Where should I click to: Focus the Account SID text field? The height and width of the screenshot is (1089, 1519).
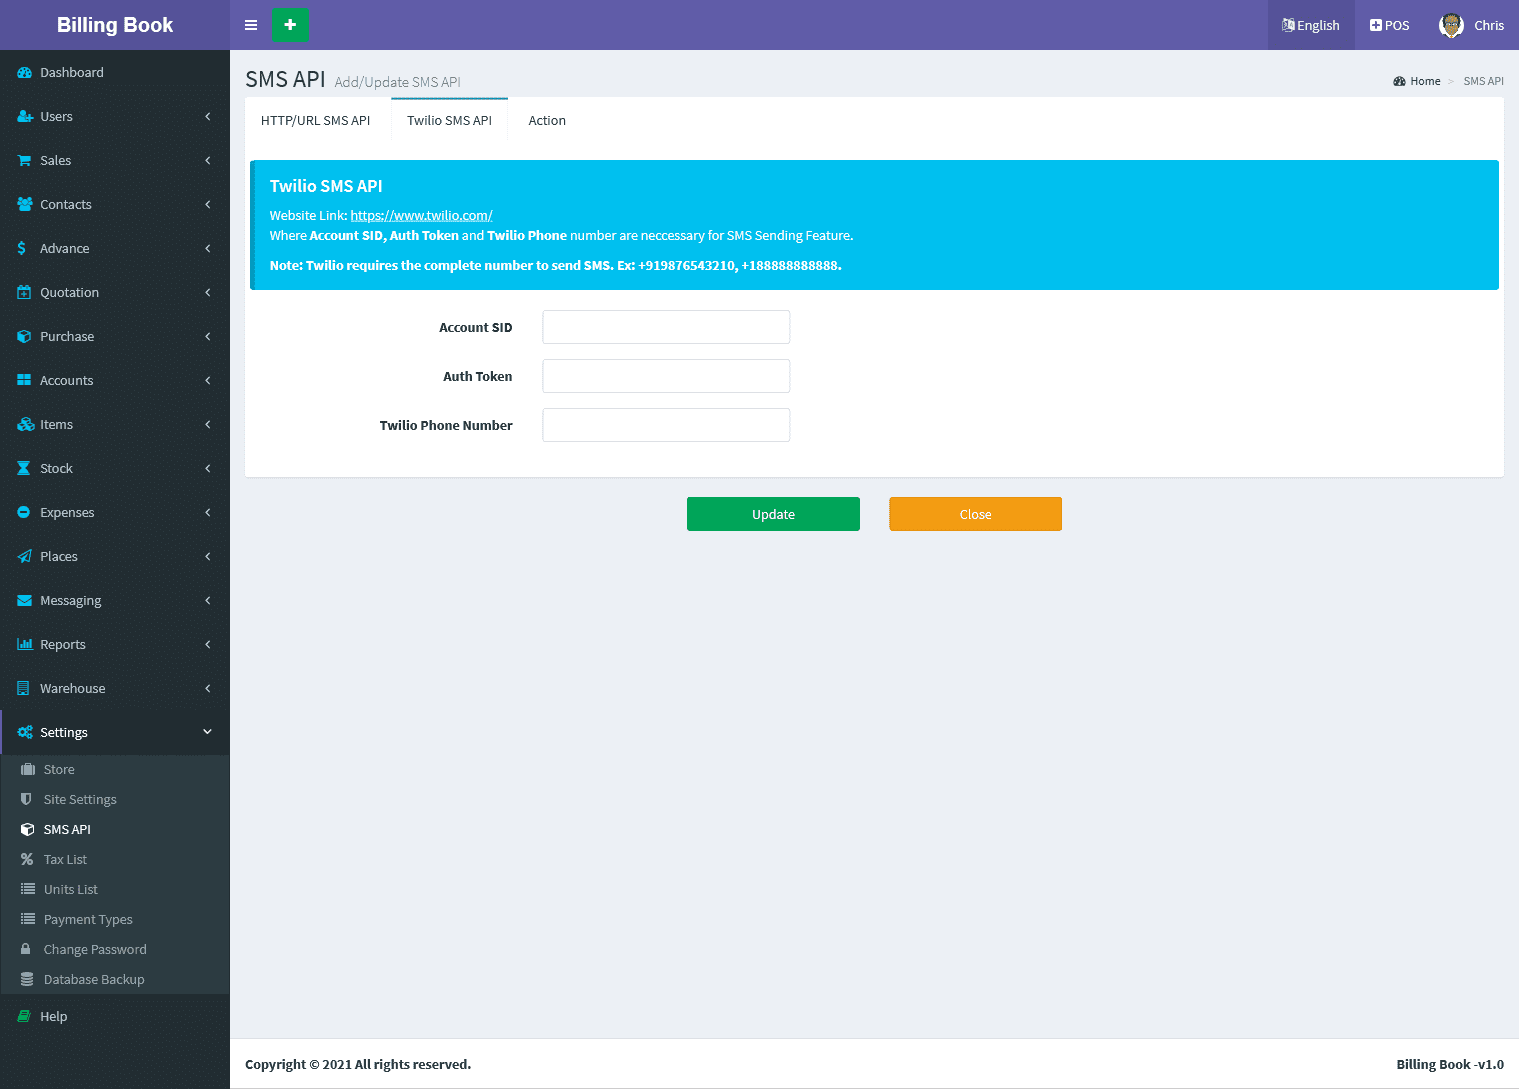tap(666, 327)
